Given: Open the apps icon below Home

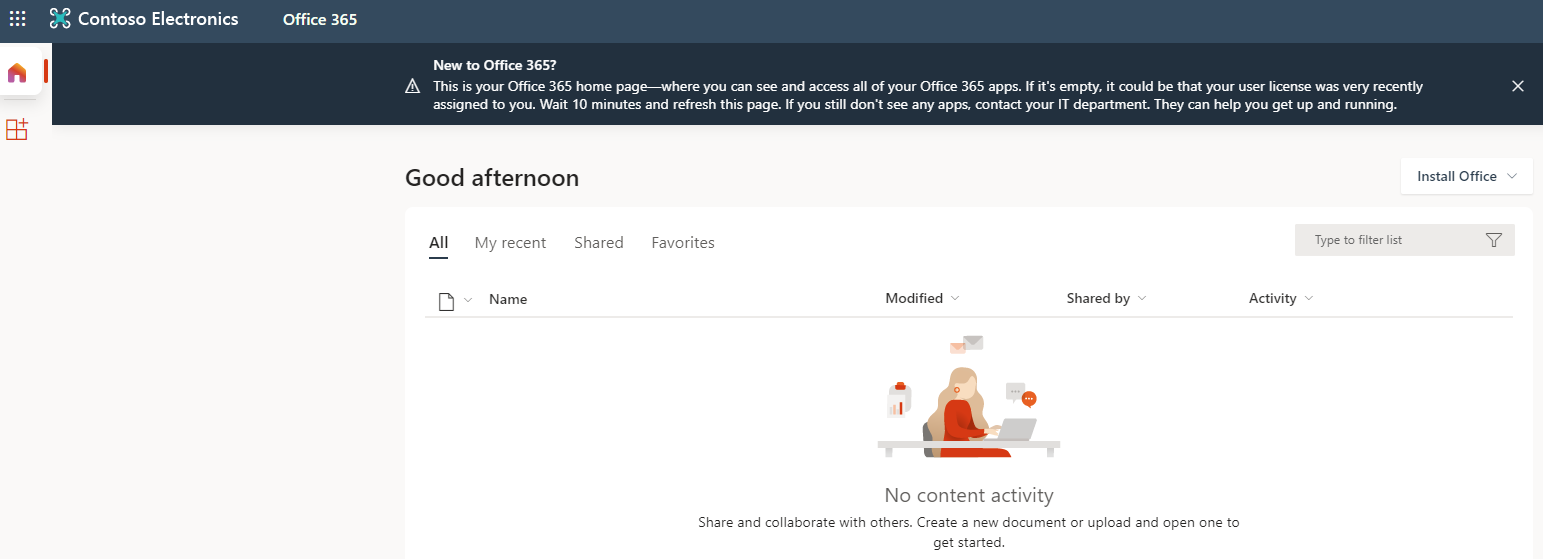Looking at the screenshot, I should pyautogui.click(x=17, y=130).
